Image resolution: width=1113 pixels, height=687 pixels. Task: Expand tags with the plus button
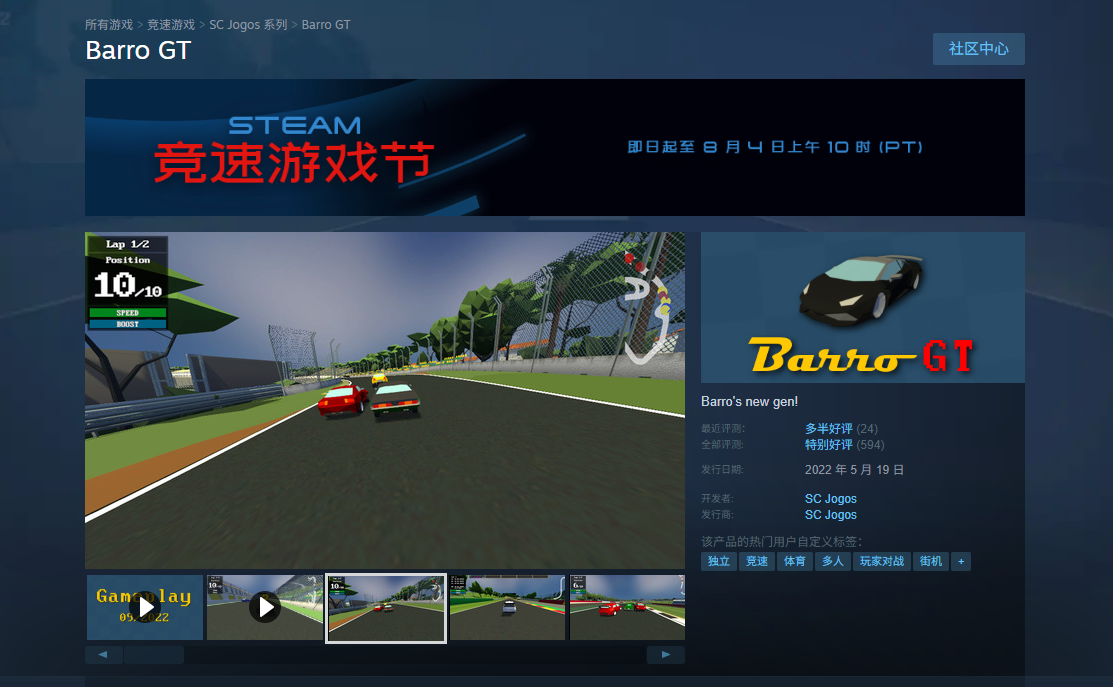pyautogui.click(x=961, y=561)
